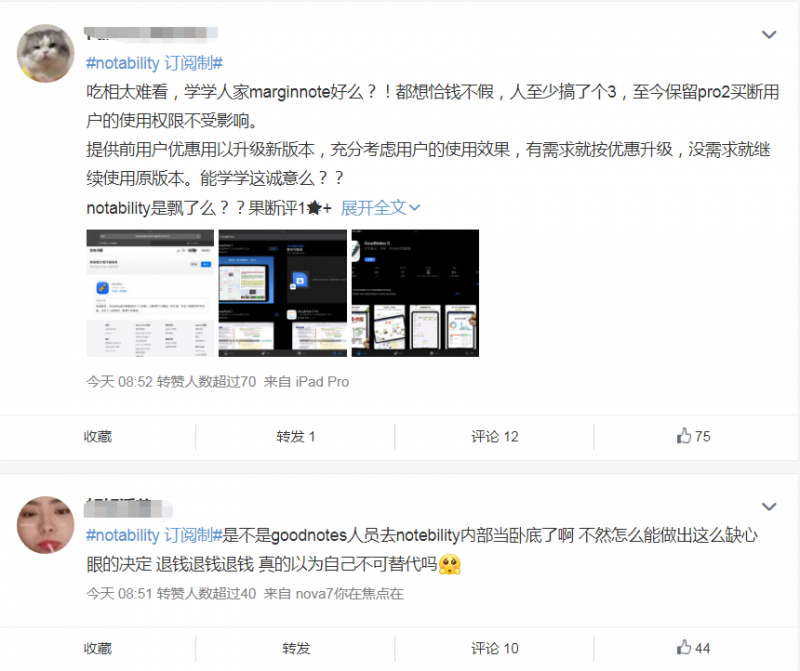Viewport: 800px width, 671px height.
Task: Click 转发 1 on the first post
Action: coord(296,437)
